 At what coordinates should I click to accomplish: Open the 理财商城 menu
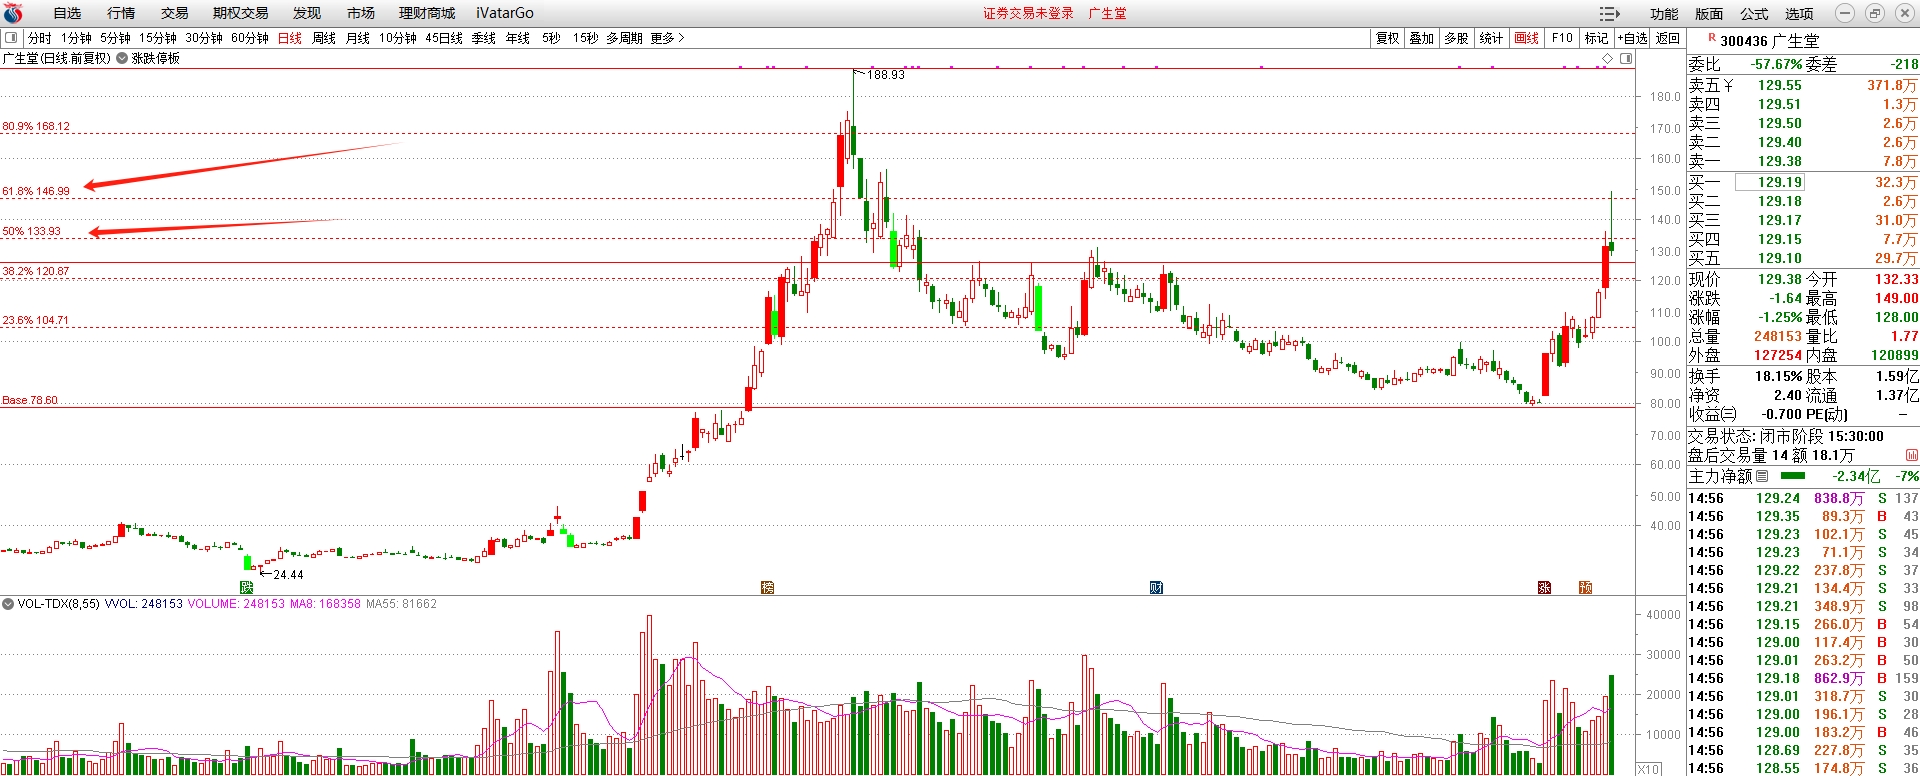[x=427, y=13]
